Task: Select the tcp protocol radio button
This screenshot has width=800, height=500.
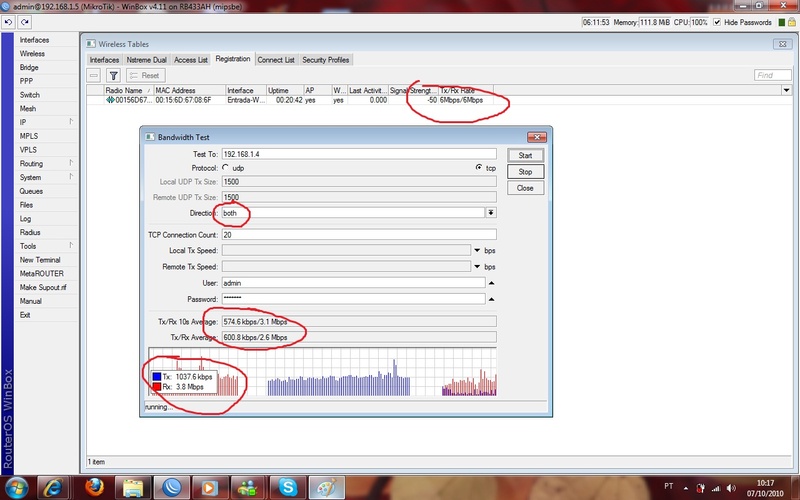Action: (x=479, y=167)
